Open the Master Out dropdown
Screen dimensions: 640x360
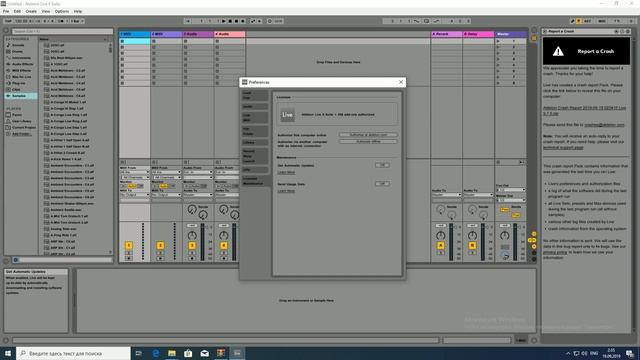[x=511, y=200]
